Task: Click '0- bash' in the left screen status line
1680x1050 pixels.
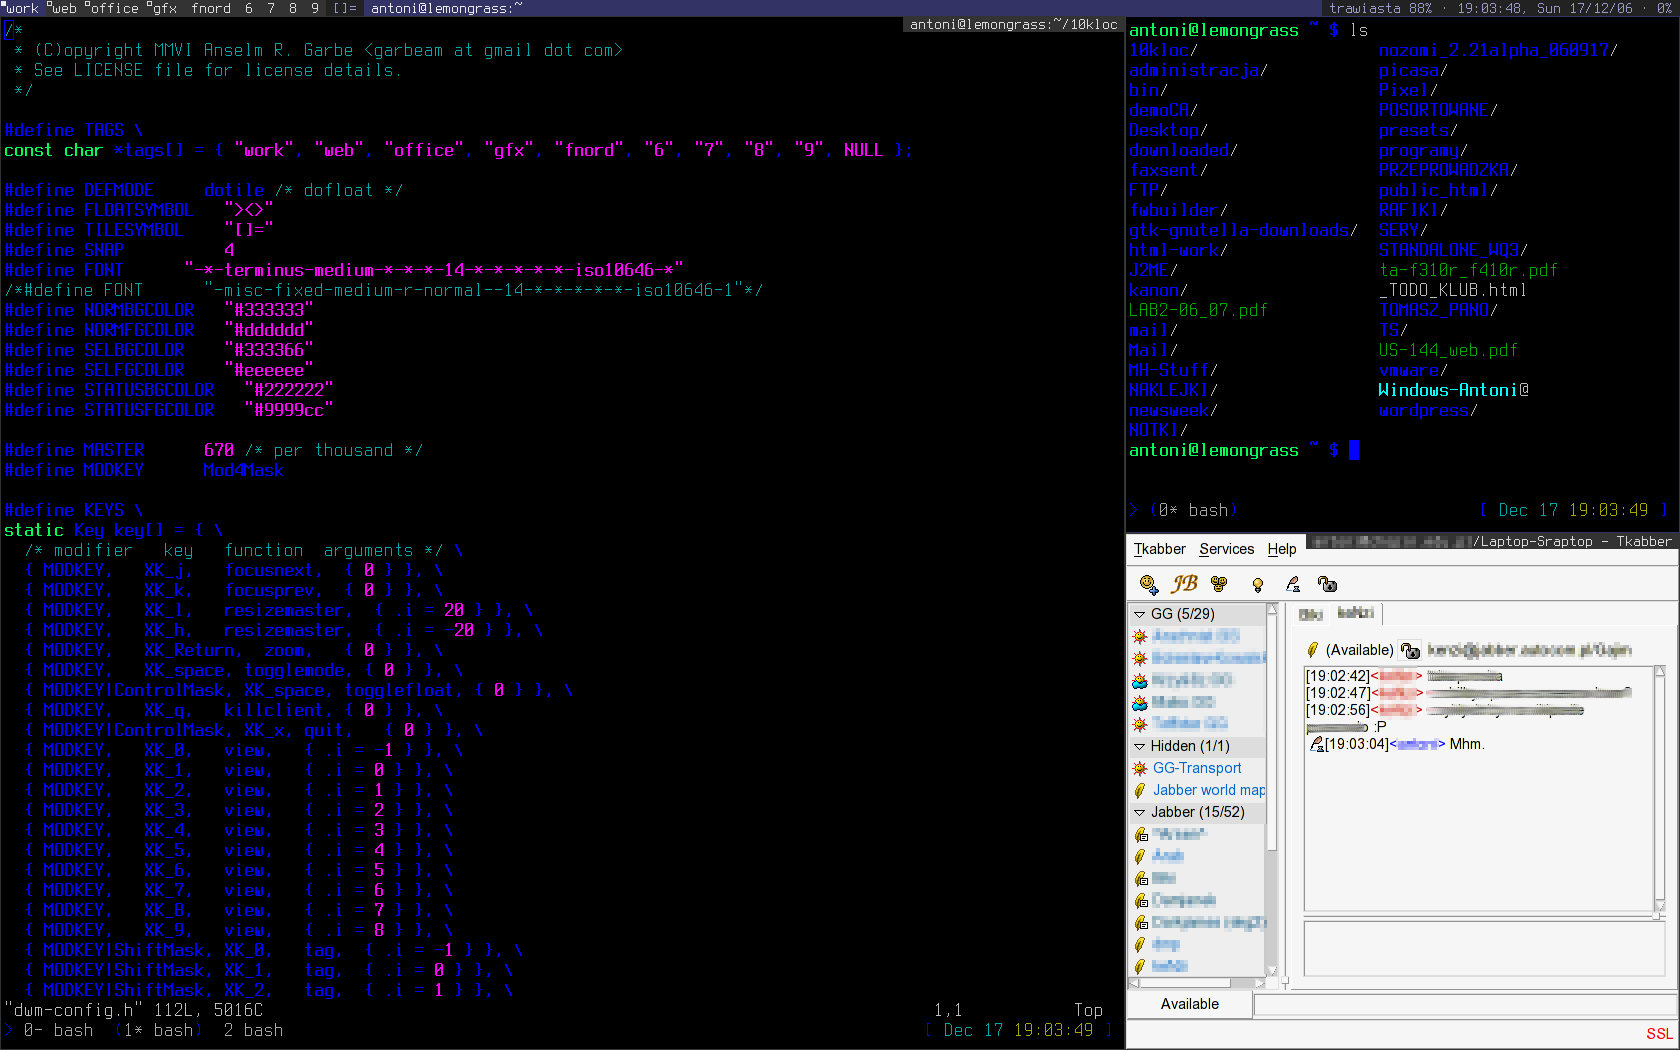Action: point(58,1030)
